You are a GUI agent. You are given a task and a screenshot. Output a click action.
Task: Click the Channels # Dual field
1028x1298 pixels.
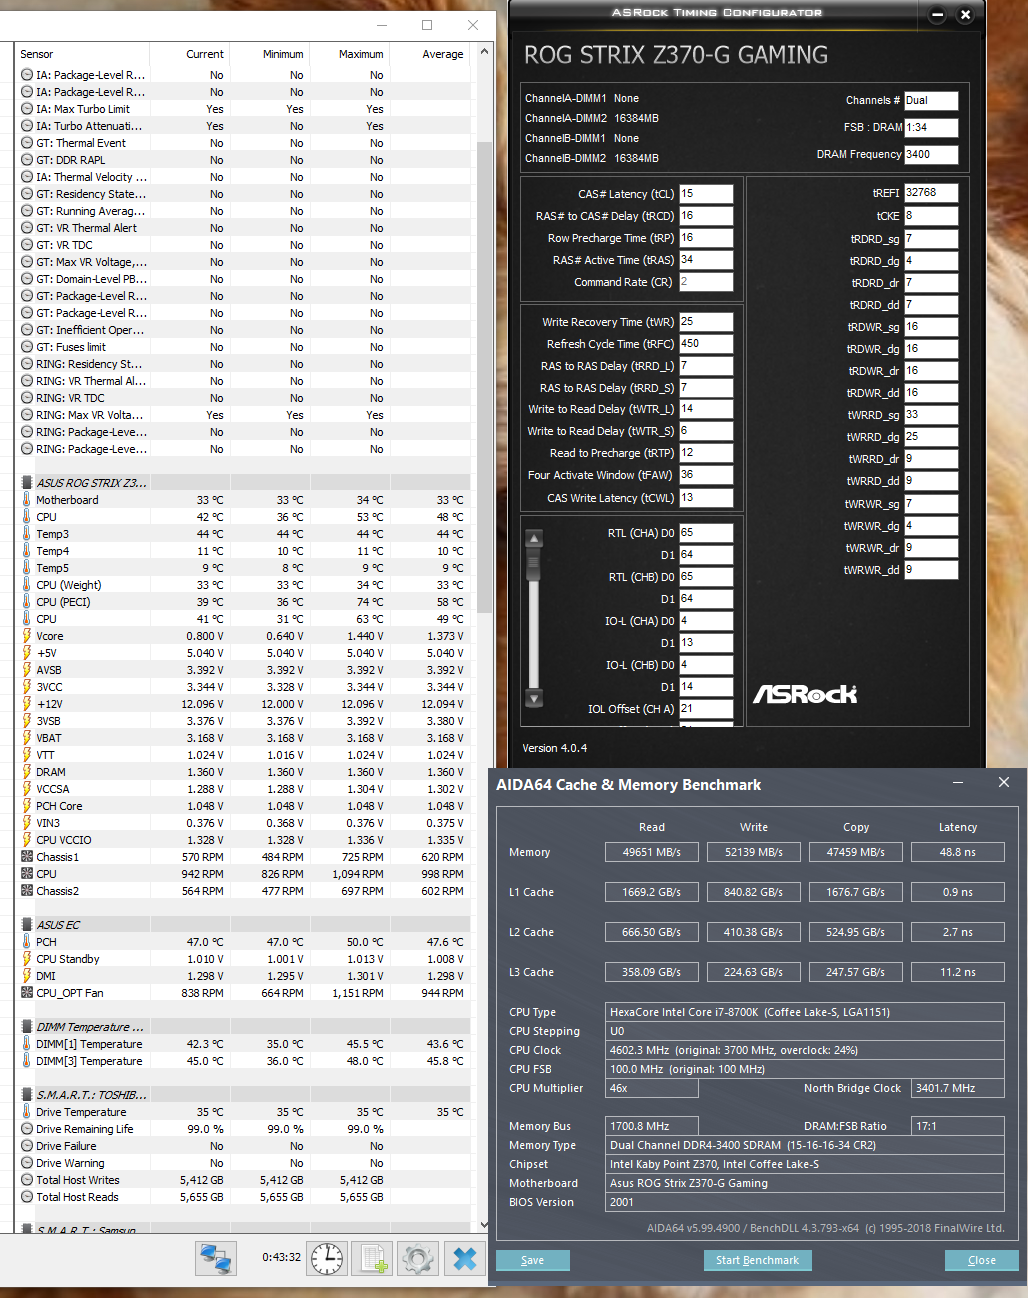(931, 101)
